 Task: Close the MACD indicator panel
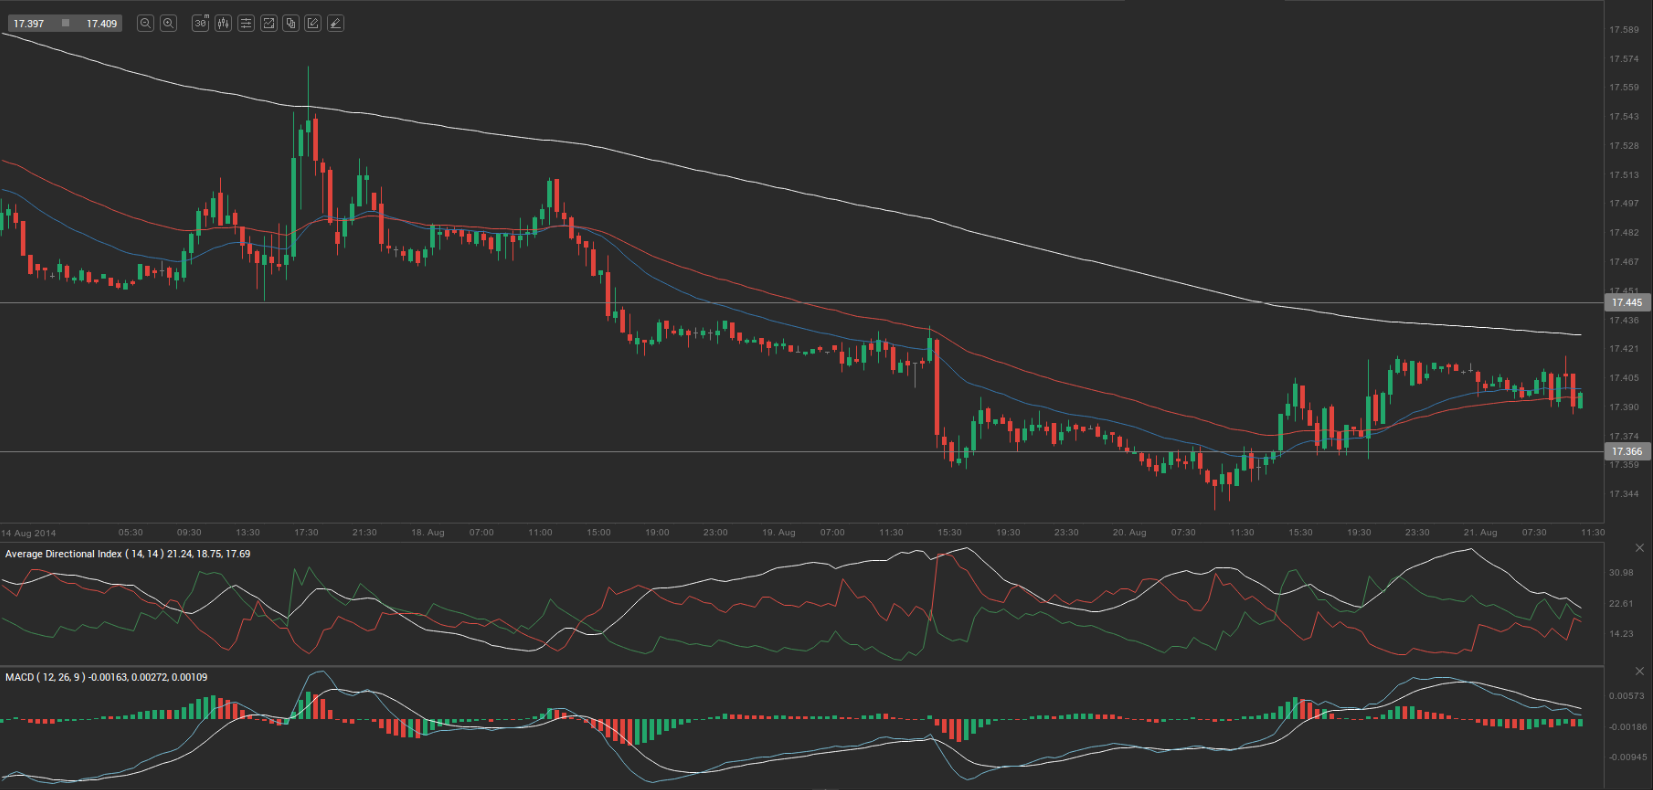(1639, 671)
